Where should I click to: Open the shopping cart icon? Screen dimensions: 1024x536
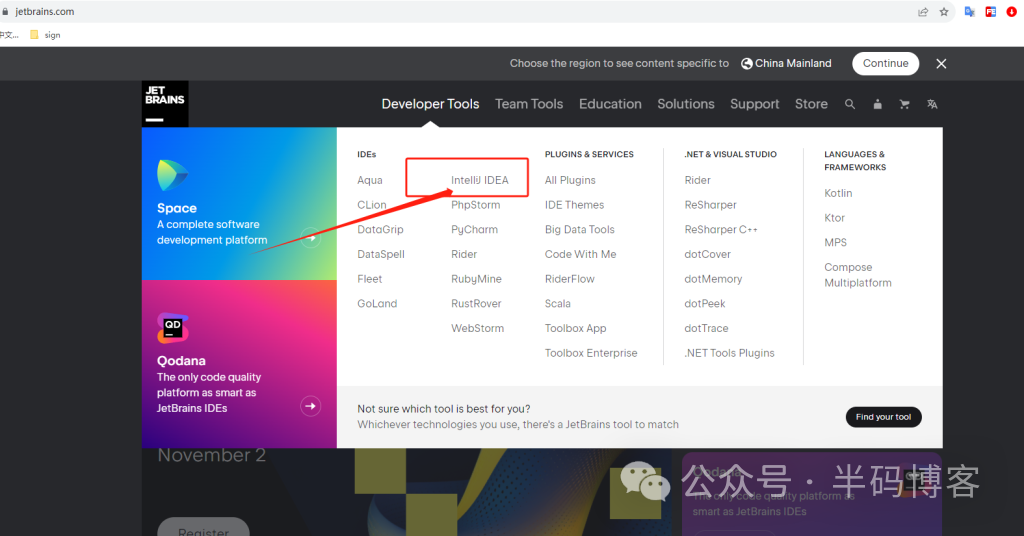point(904,104)
